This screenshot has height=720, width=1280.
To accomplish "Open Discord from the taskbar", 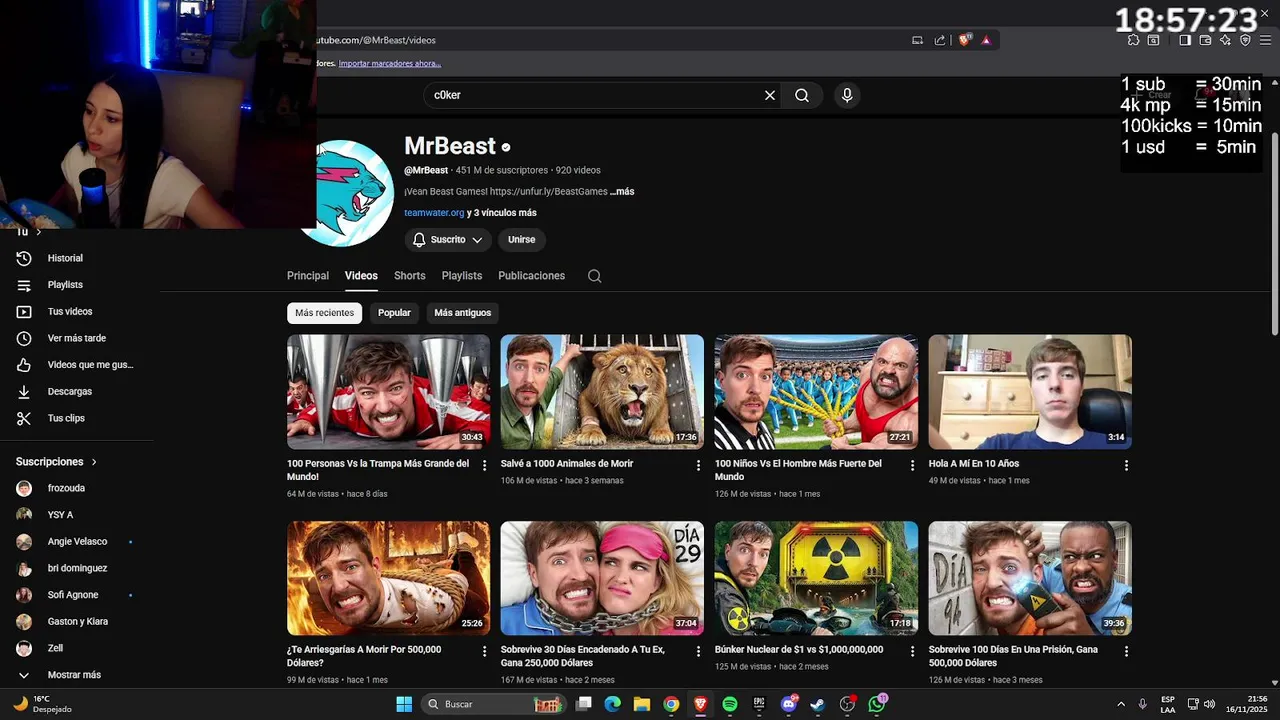I will 789,704.
